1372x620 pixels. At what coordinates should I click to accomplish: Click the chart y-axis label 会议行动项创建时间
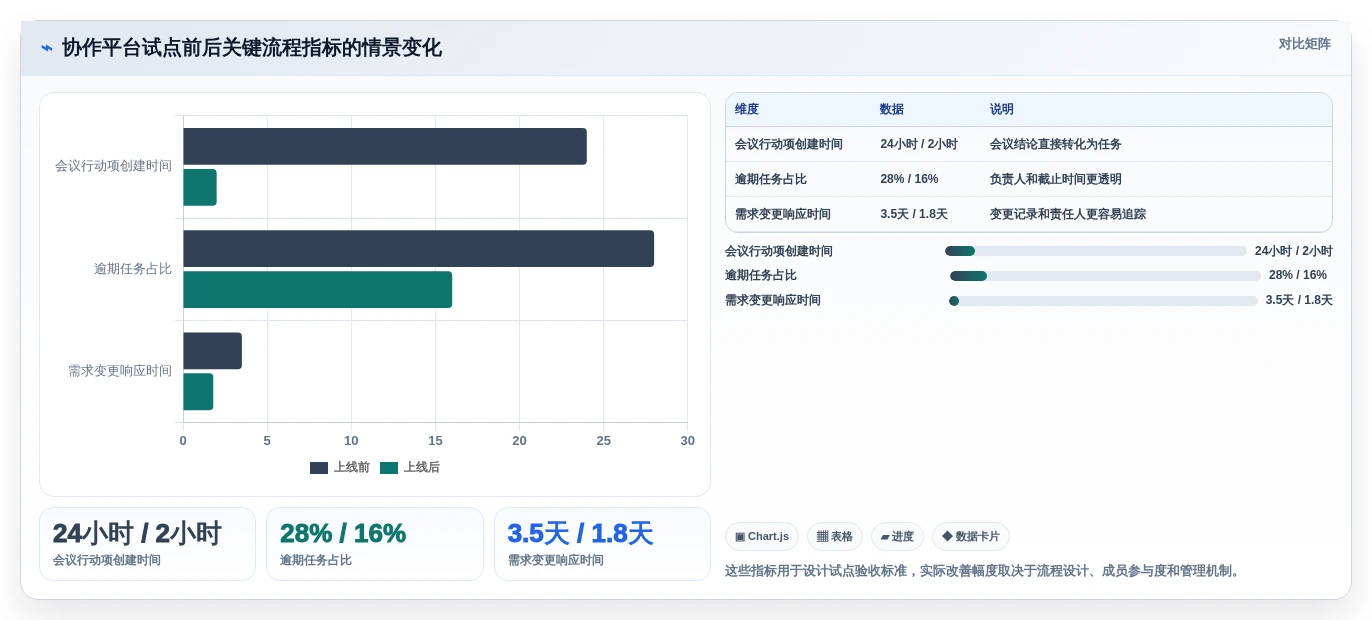click(113, 166)
